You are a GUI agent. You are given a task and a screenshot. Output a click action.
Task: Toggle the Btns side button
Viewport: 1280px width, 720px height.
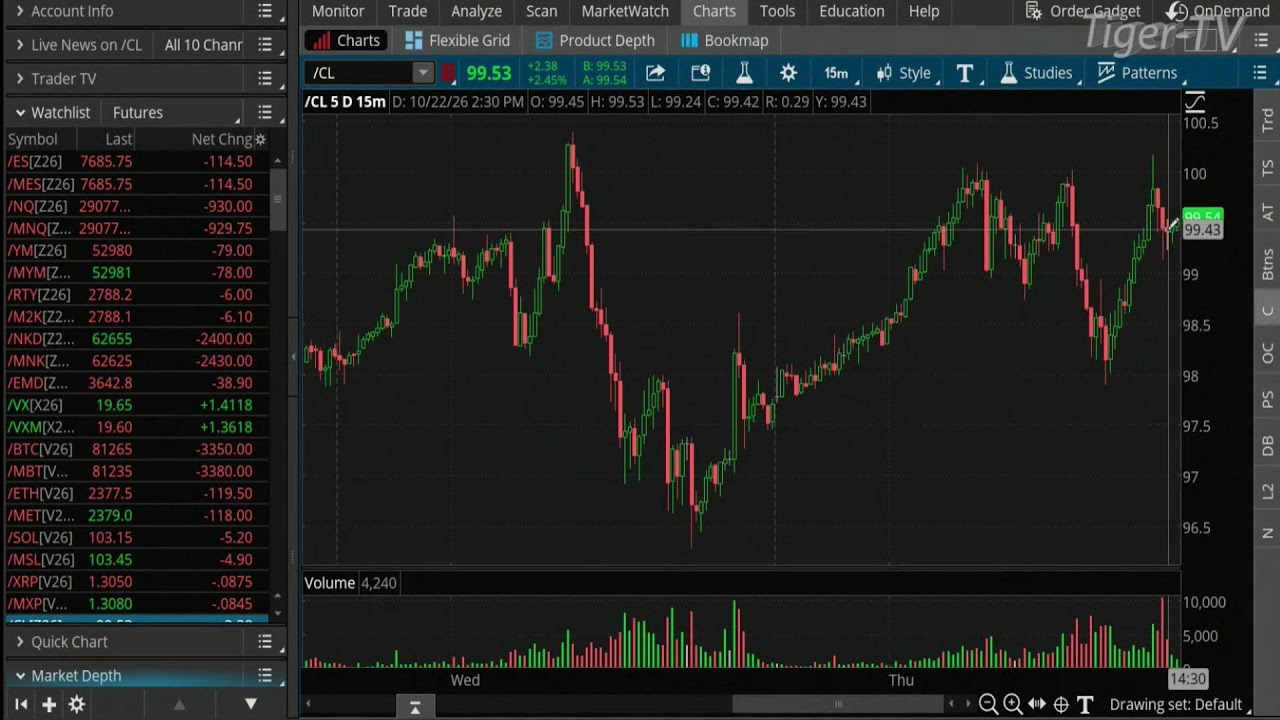click(1267, 263)
